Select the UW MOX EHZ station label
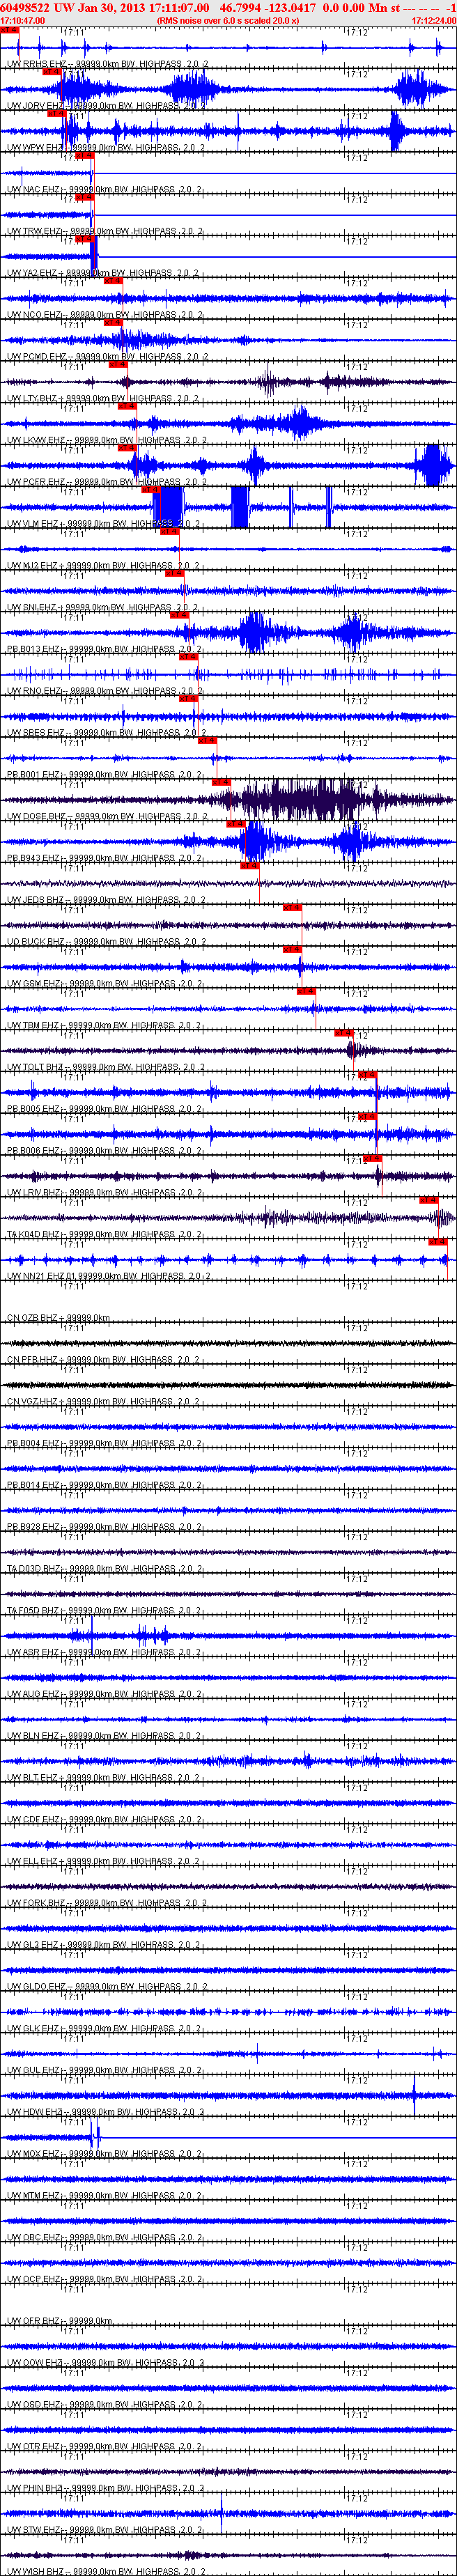The height and width of the screenshot is (2576, 457). 105,2154
